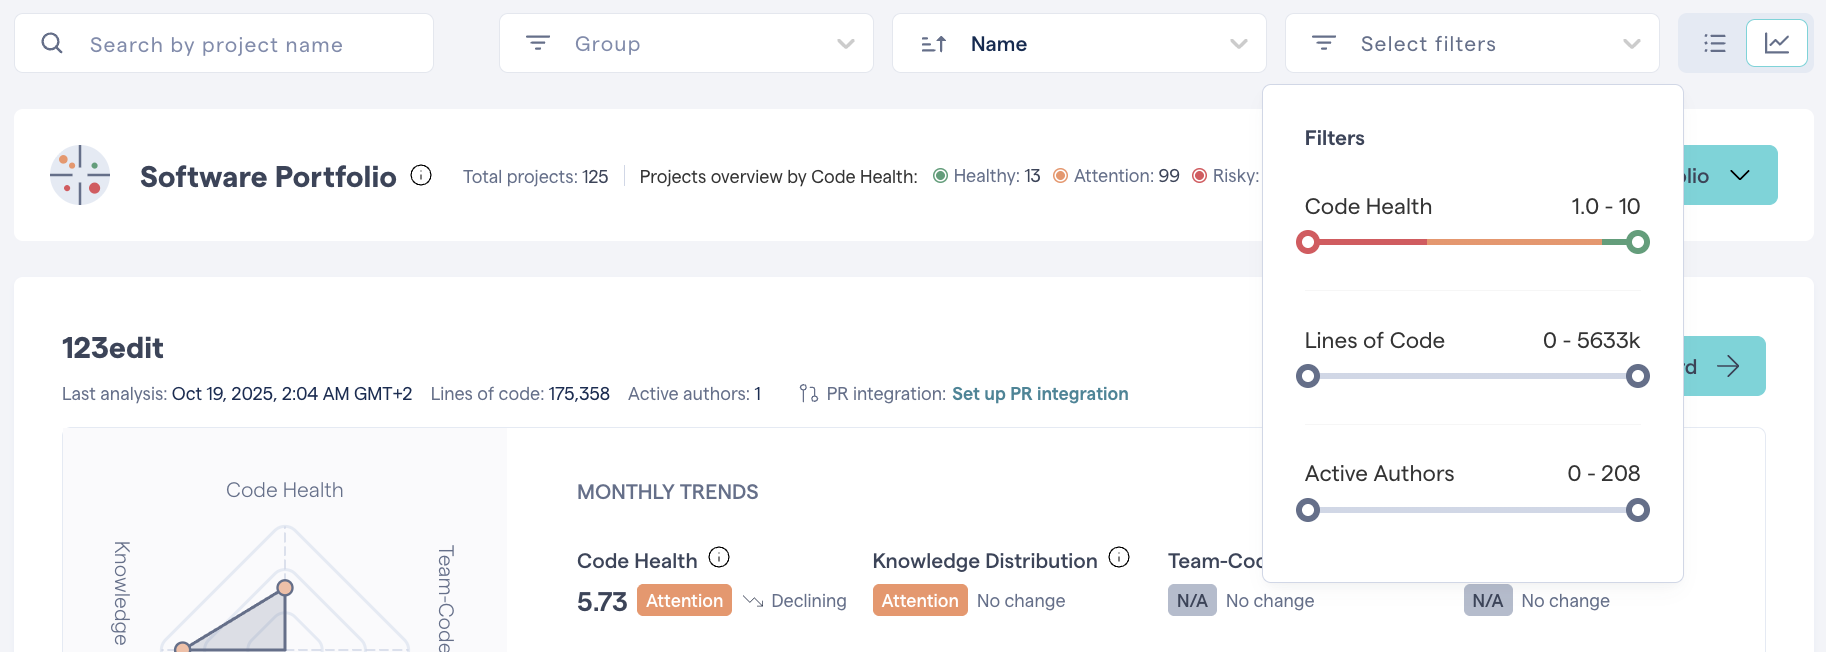Click the arrow button on 123edit card

(x=1727, y=366)
